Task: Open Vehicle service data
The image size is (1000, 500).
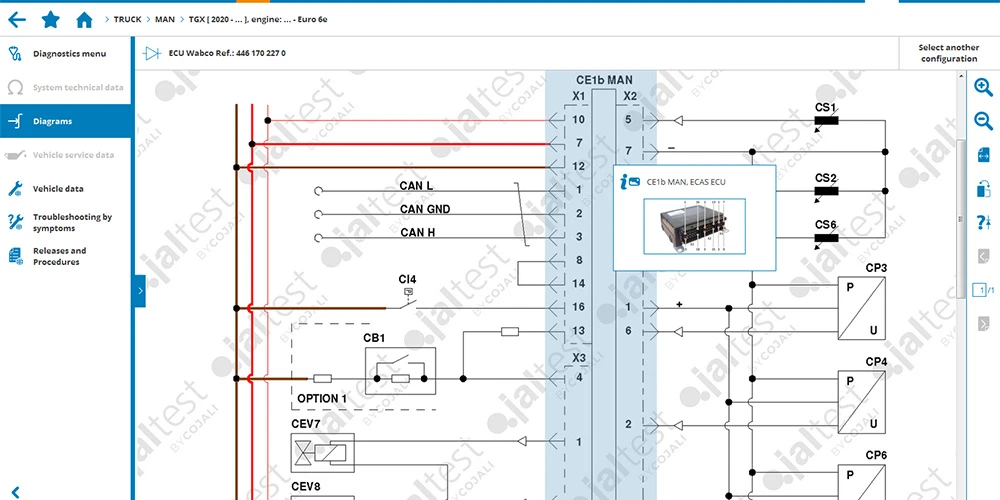Action: coord(66,155)
